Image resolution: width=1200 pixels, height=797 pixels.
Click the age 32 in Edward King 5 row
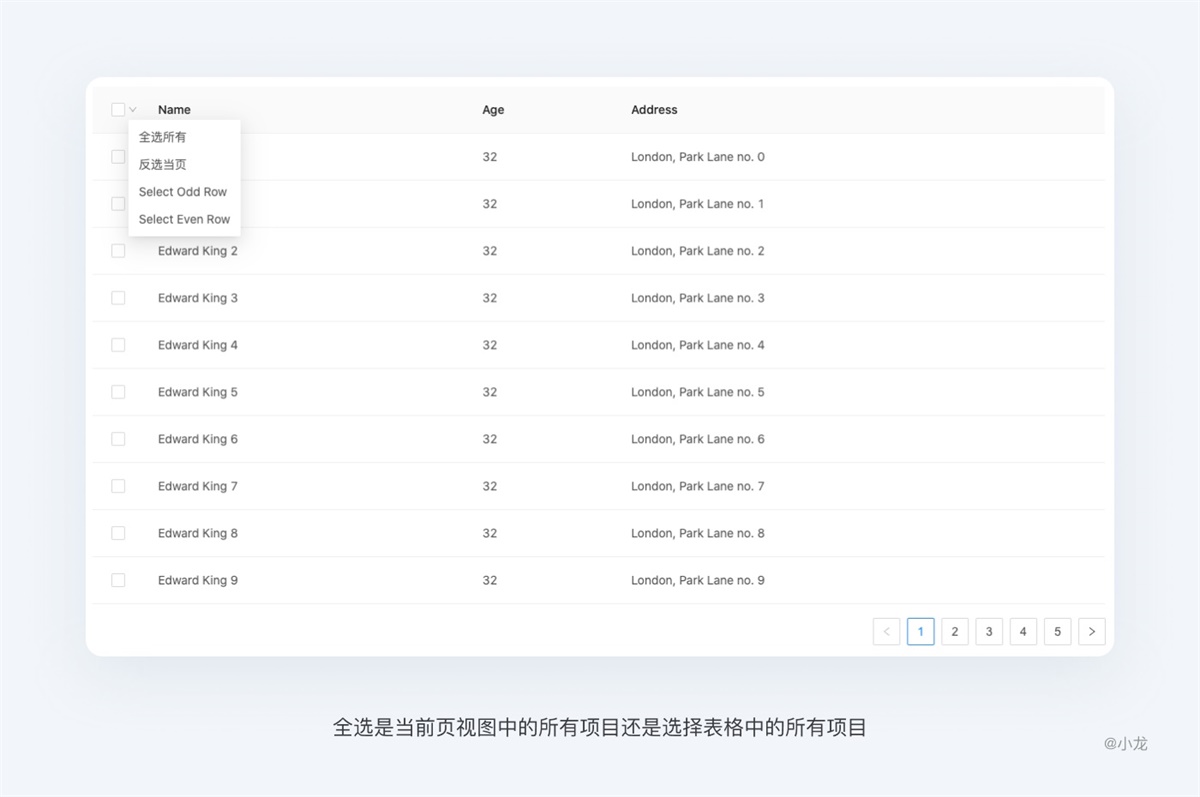(x=490, y=392)
